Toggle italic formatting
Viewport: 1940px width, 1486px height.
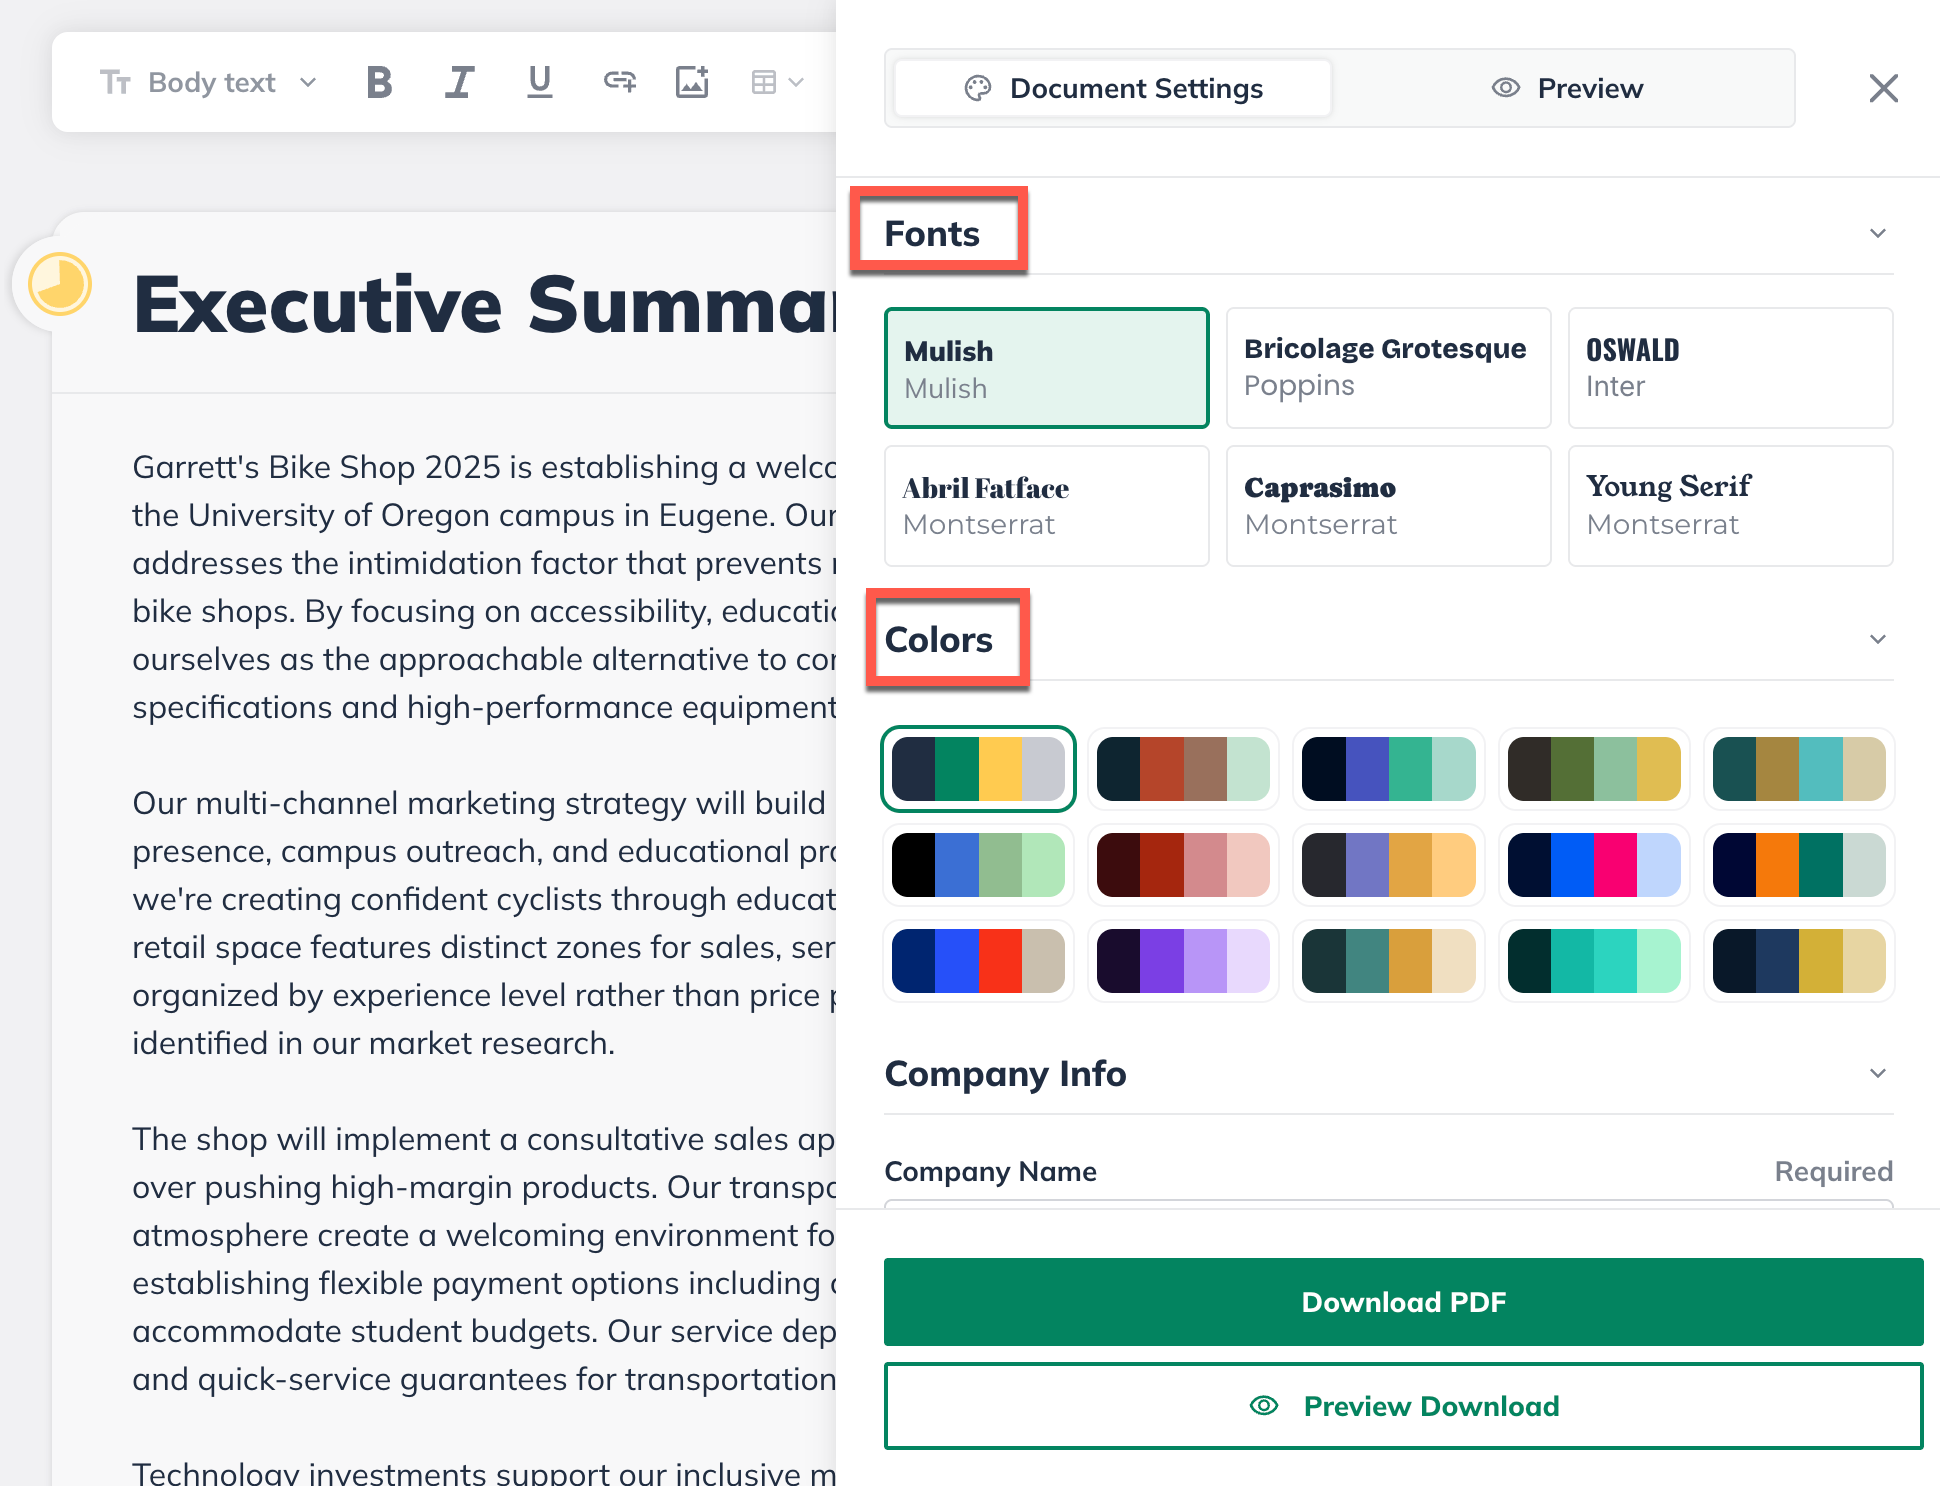point(459,82)
